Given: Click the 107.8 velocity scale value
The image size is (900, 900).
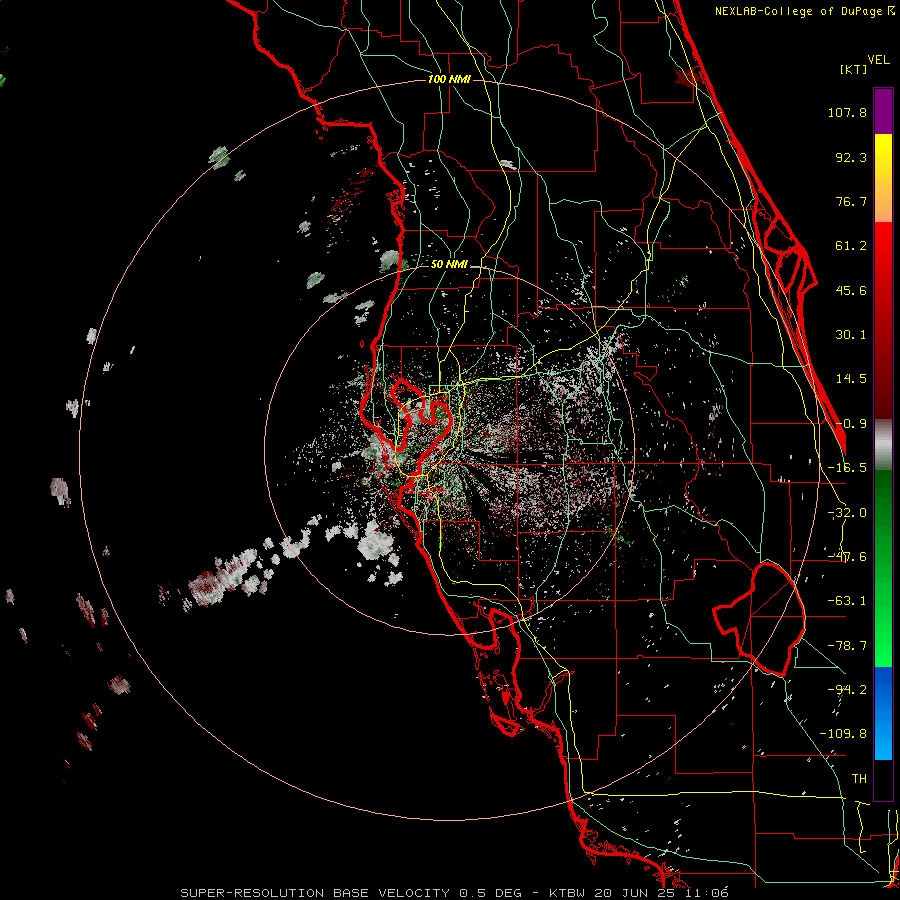Looking at the screenshot, I should tap(847, 112).
